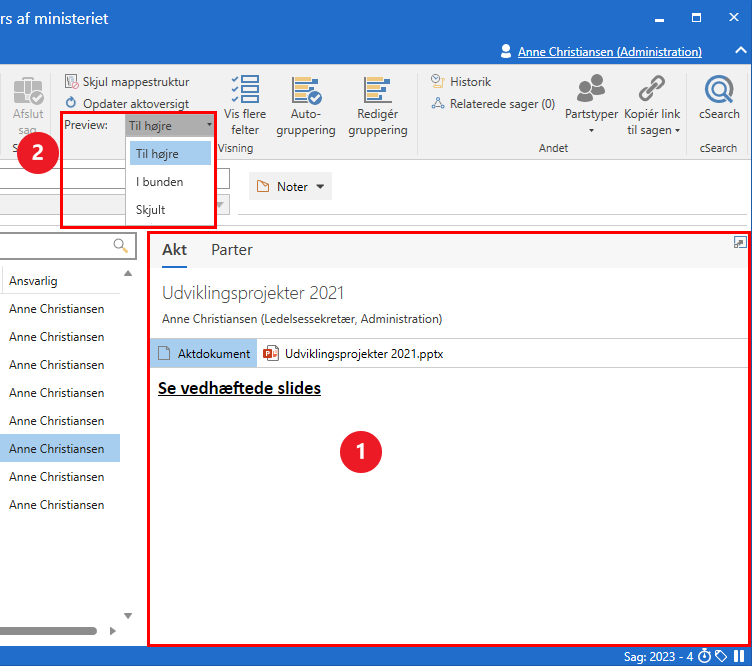Pop out the preview pane icon
This screenshot has width=752, height=666.
click(739, 242)
